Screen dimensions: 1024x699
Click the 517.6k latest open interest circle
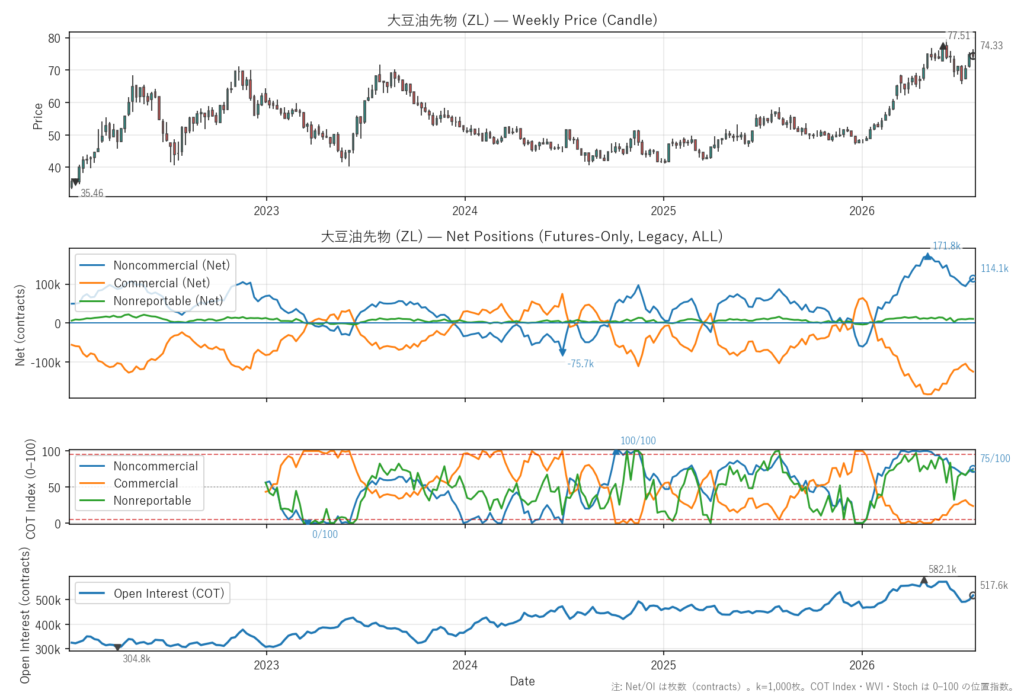click(x=972, y=596)
